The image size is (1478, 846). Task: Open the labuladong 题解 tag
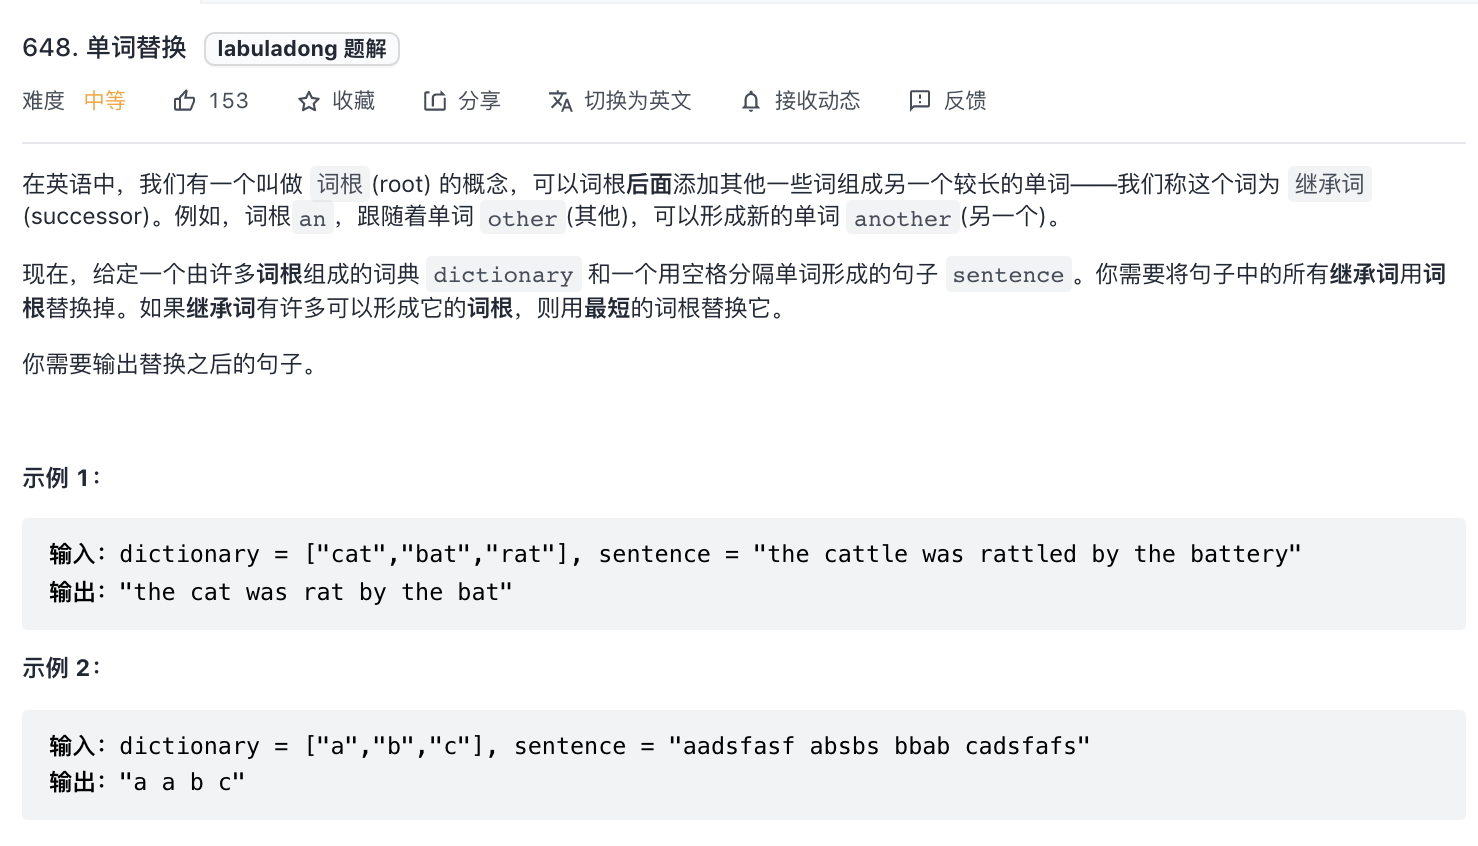[302, 49]
